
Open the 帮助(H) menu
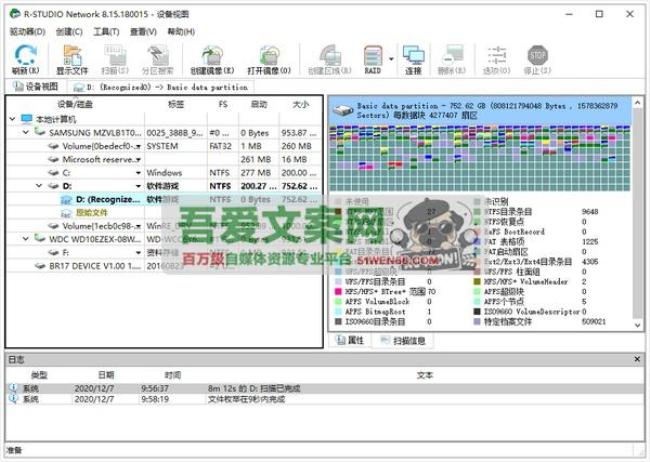(181, 32)
